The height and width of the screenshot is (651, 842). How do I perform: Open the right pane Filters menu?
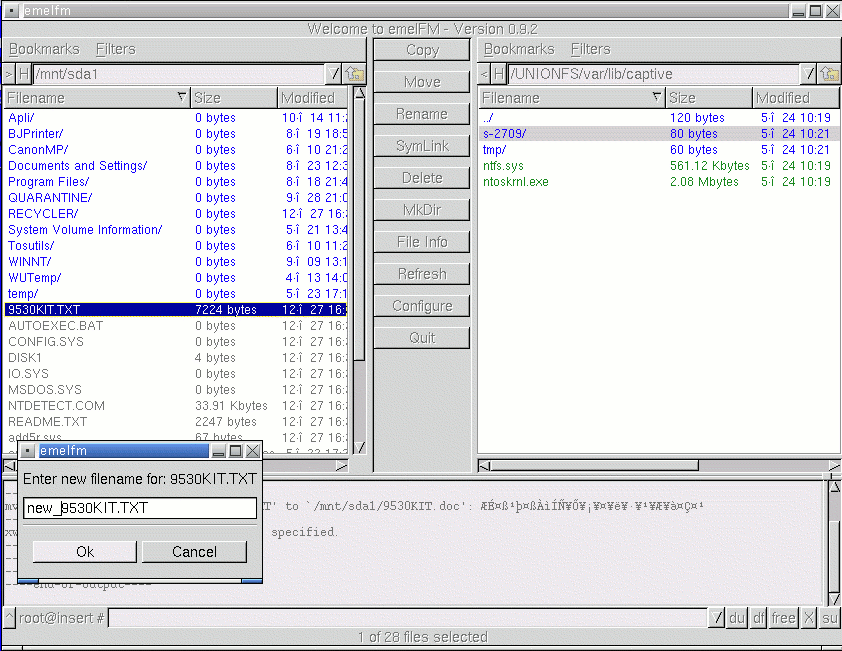click(x=590, y=49)
